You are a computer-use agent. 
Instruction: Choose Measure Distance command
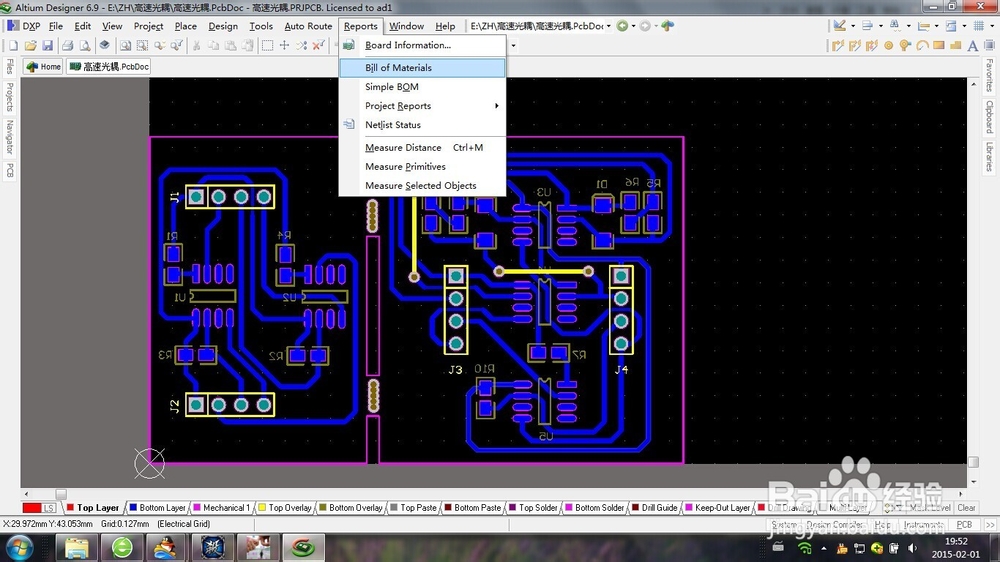422,147
